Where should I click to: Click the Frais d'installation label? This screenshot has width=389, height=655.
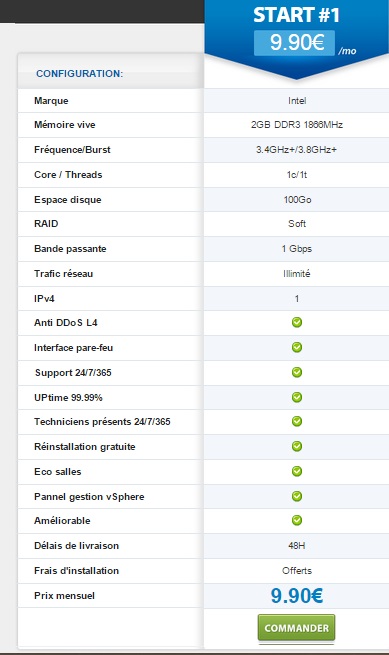76,571
